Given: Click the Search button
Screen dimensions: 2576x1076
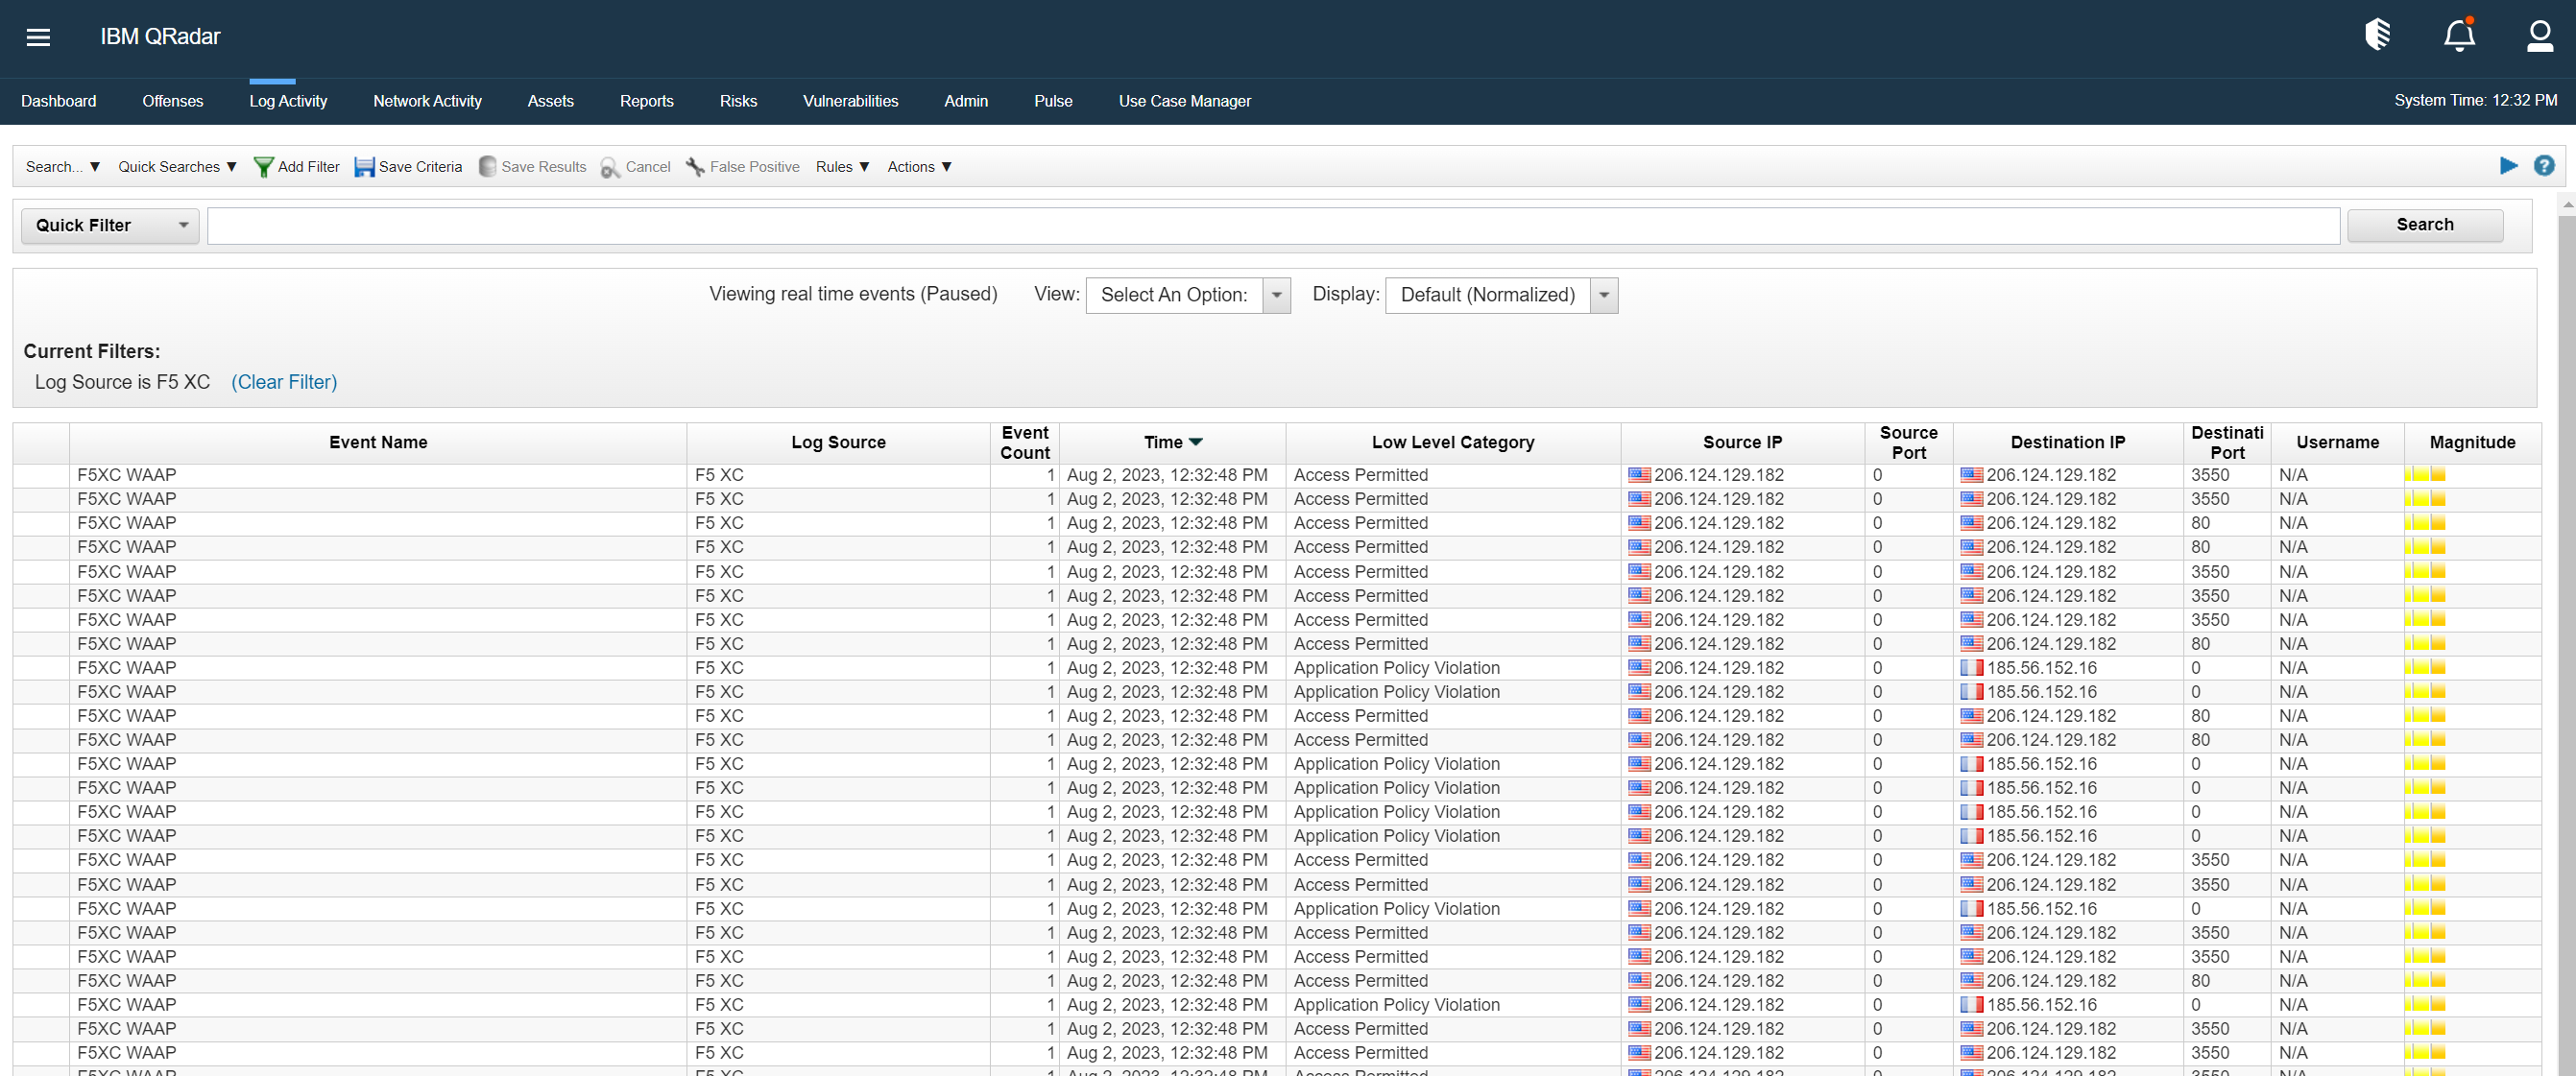Looking at the screenshot, I should point(2424,225).
